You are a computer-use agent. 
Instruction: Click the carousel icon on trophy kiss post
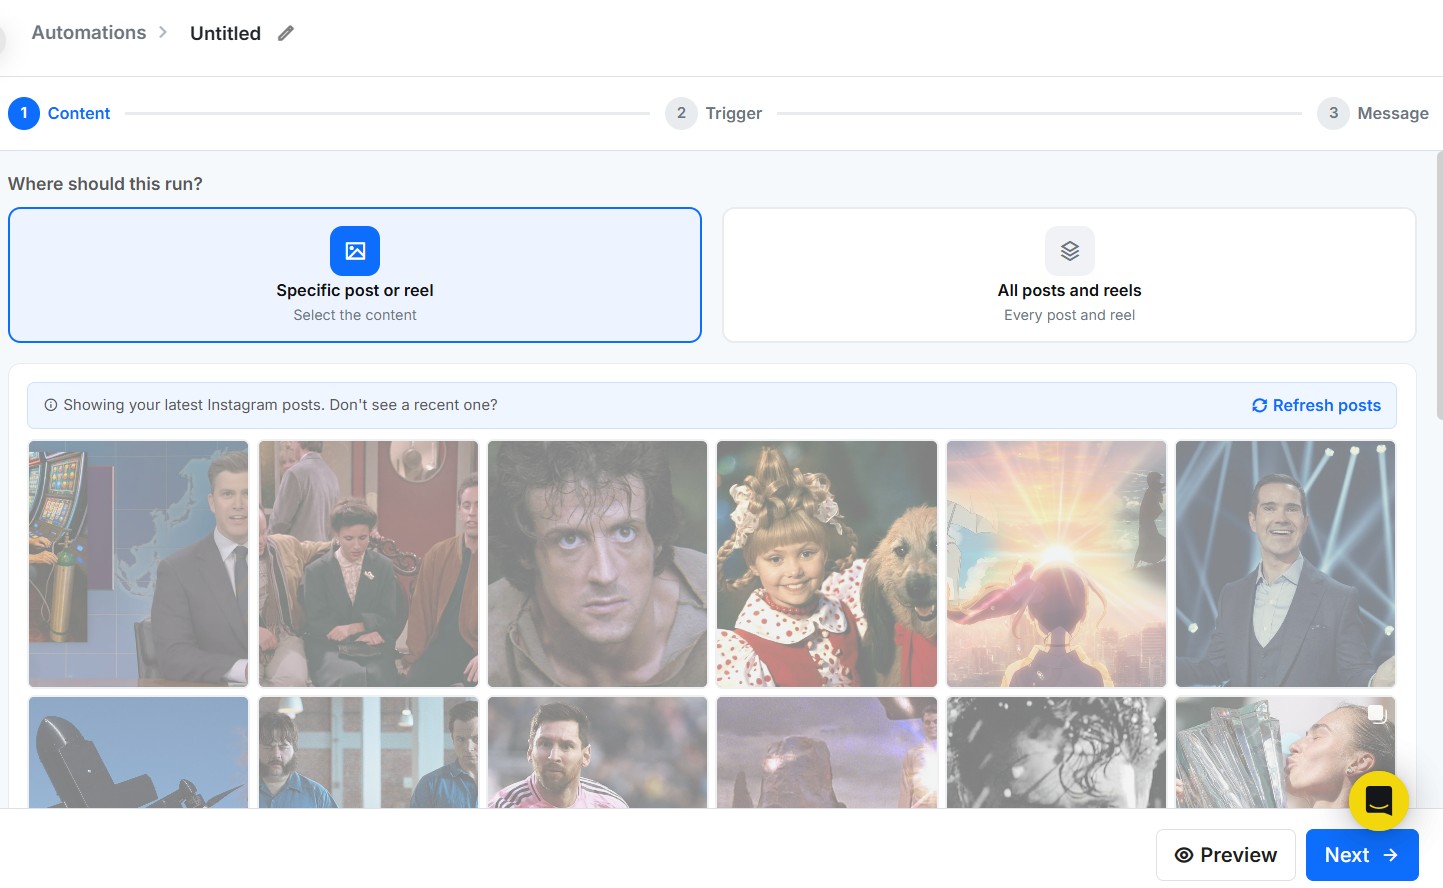(1377, 714)
